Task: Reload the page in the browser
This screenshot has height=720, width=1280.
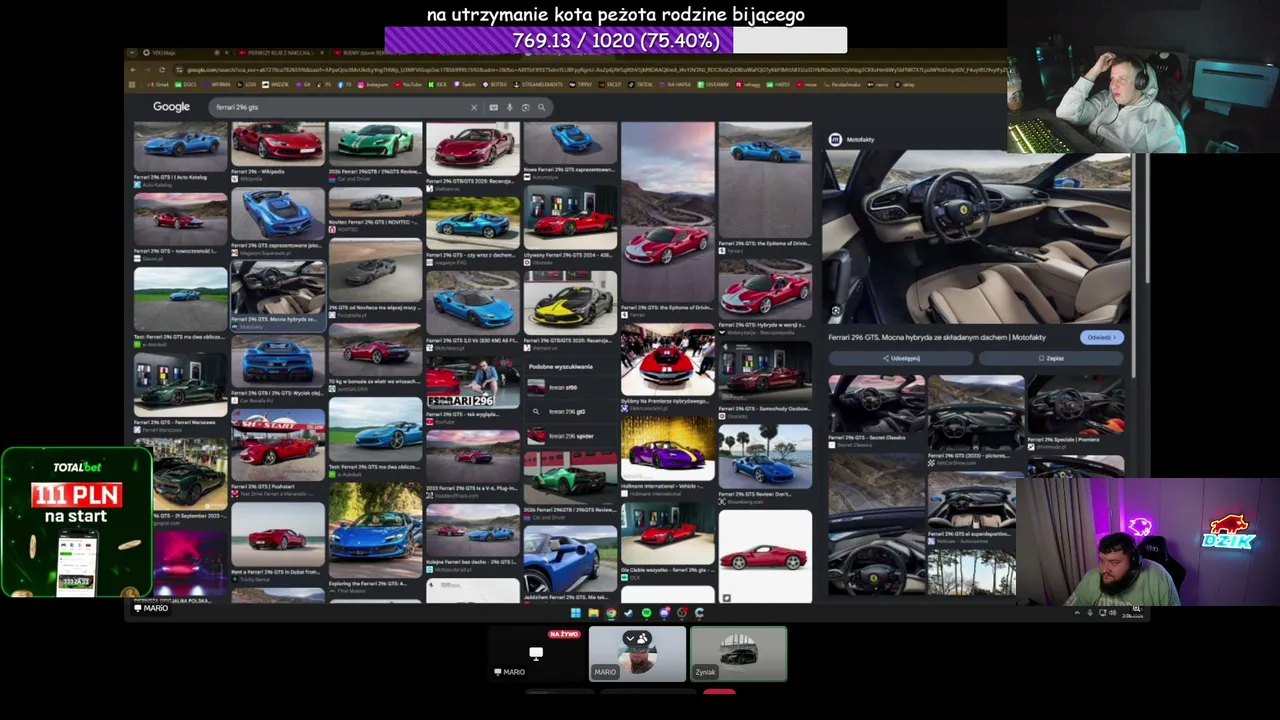Action: [x=162, y=69]
